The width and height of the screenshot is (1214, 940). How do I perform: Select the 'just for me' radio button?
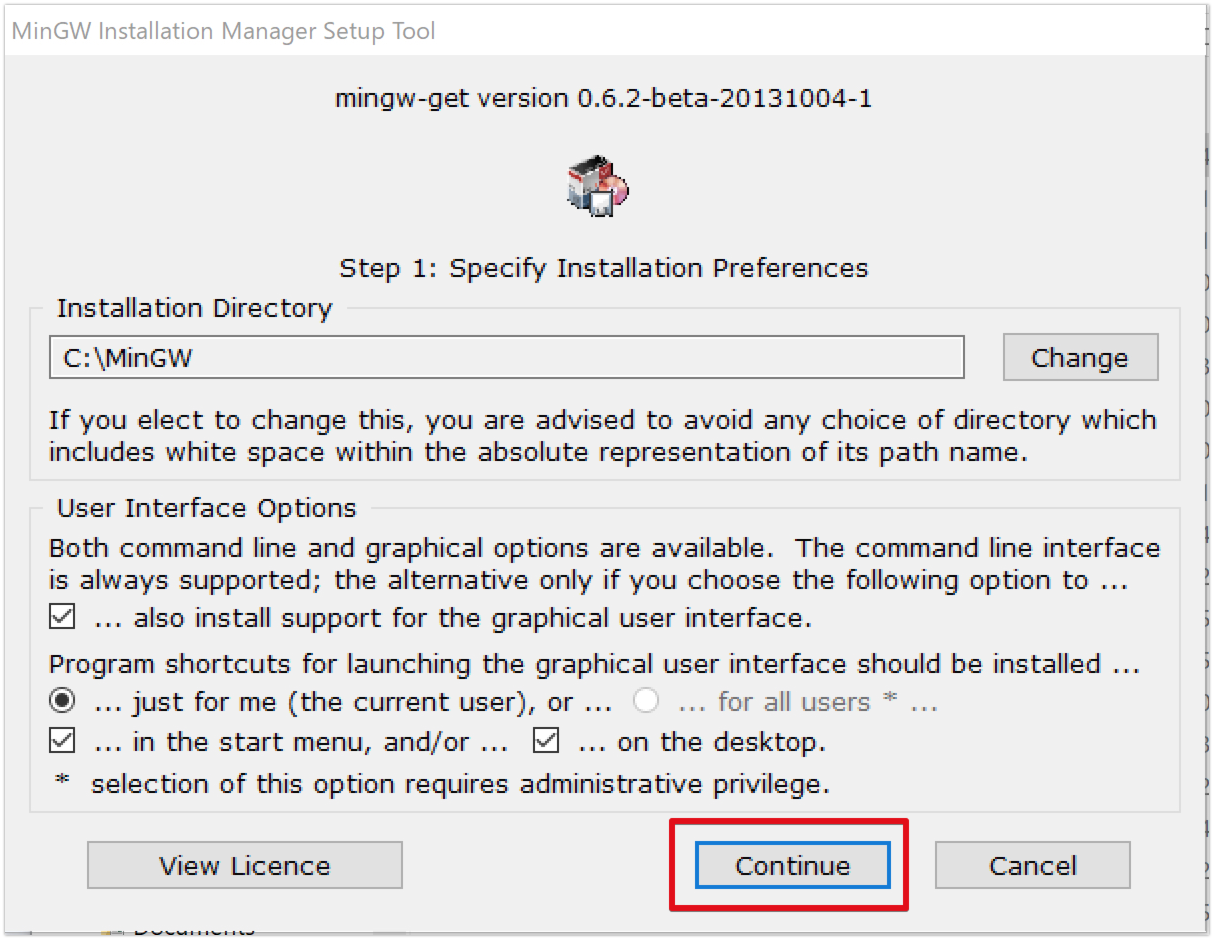click(x=62, y=702)
